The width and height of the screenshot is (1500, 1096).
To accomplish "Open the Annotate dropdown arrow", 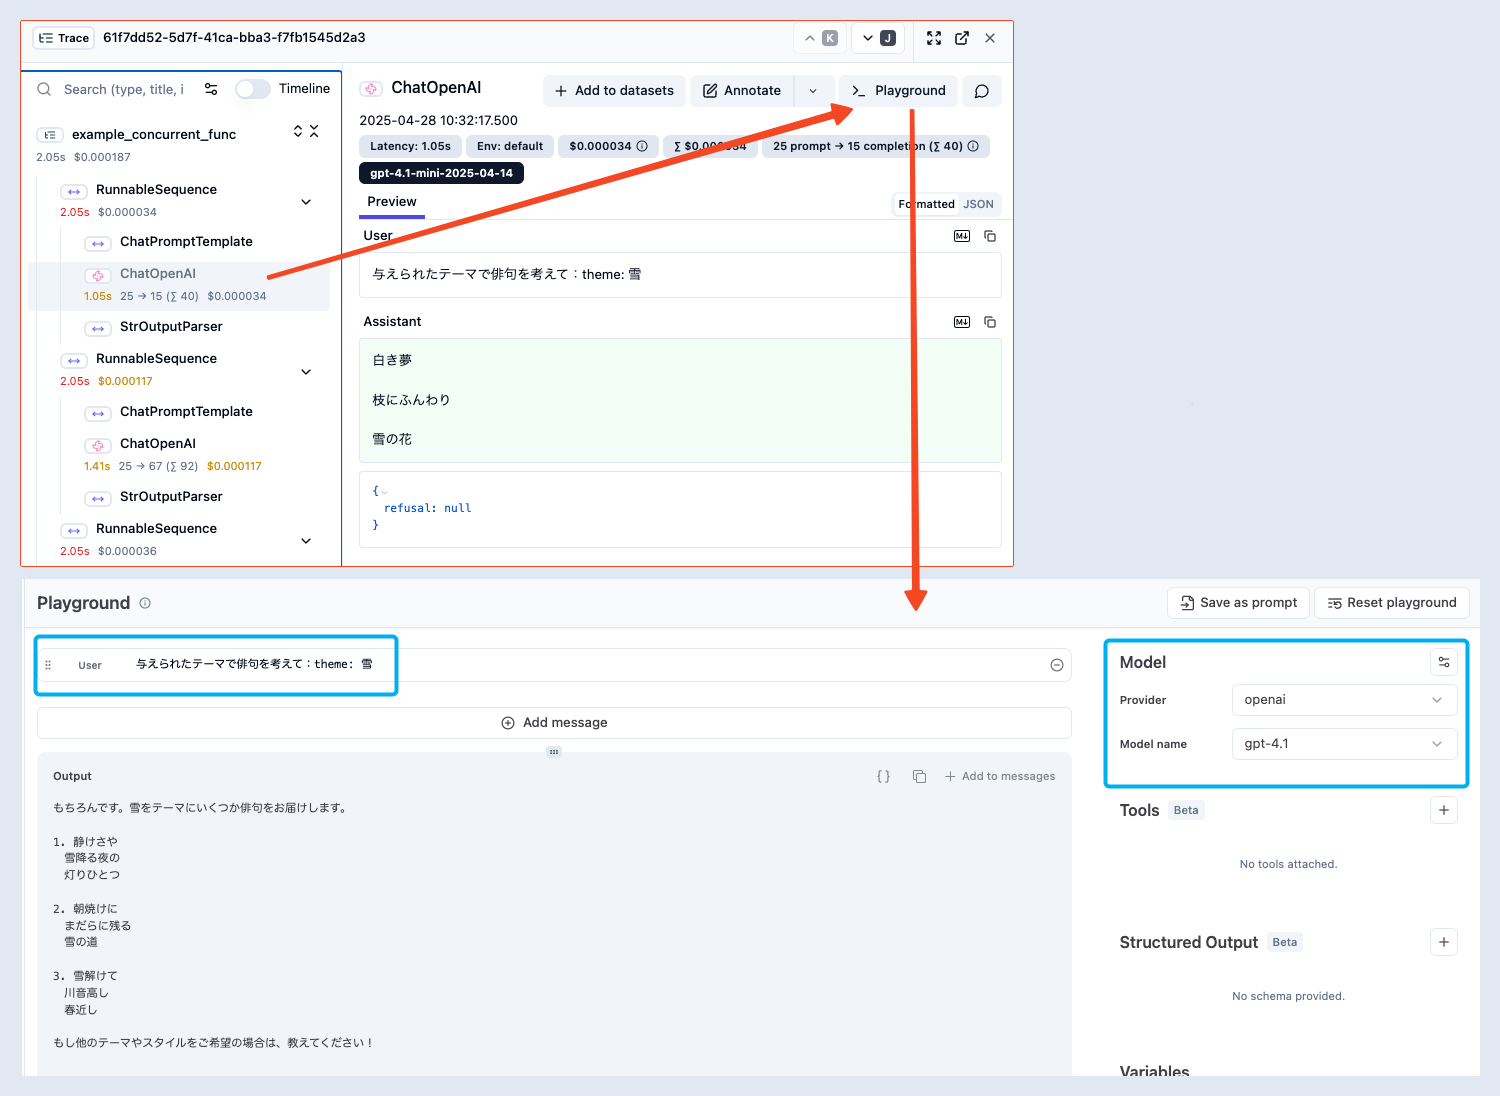I will pyautogui.click(x=813, y=91).
